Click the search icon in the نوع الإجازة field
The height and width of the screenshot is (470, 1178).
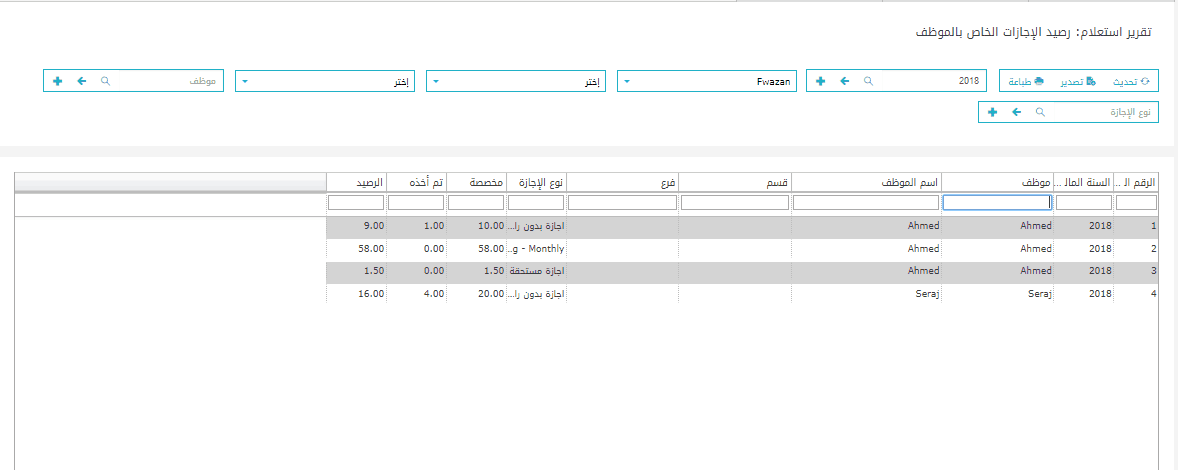[1041, 112]
